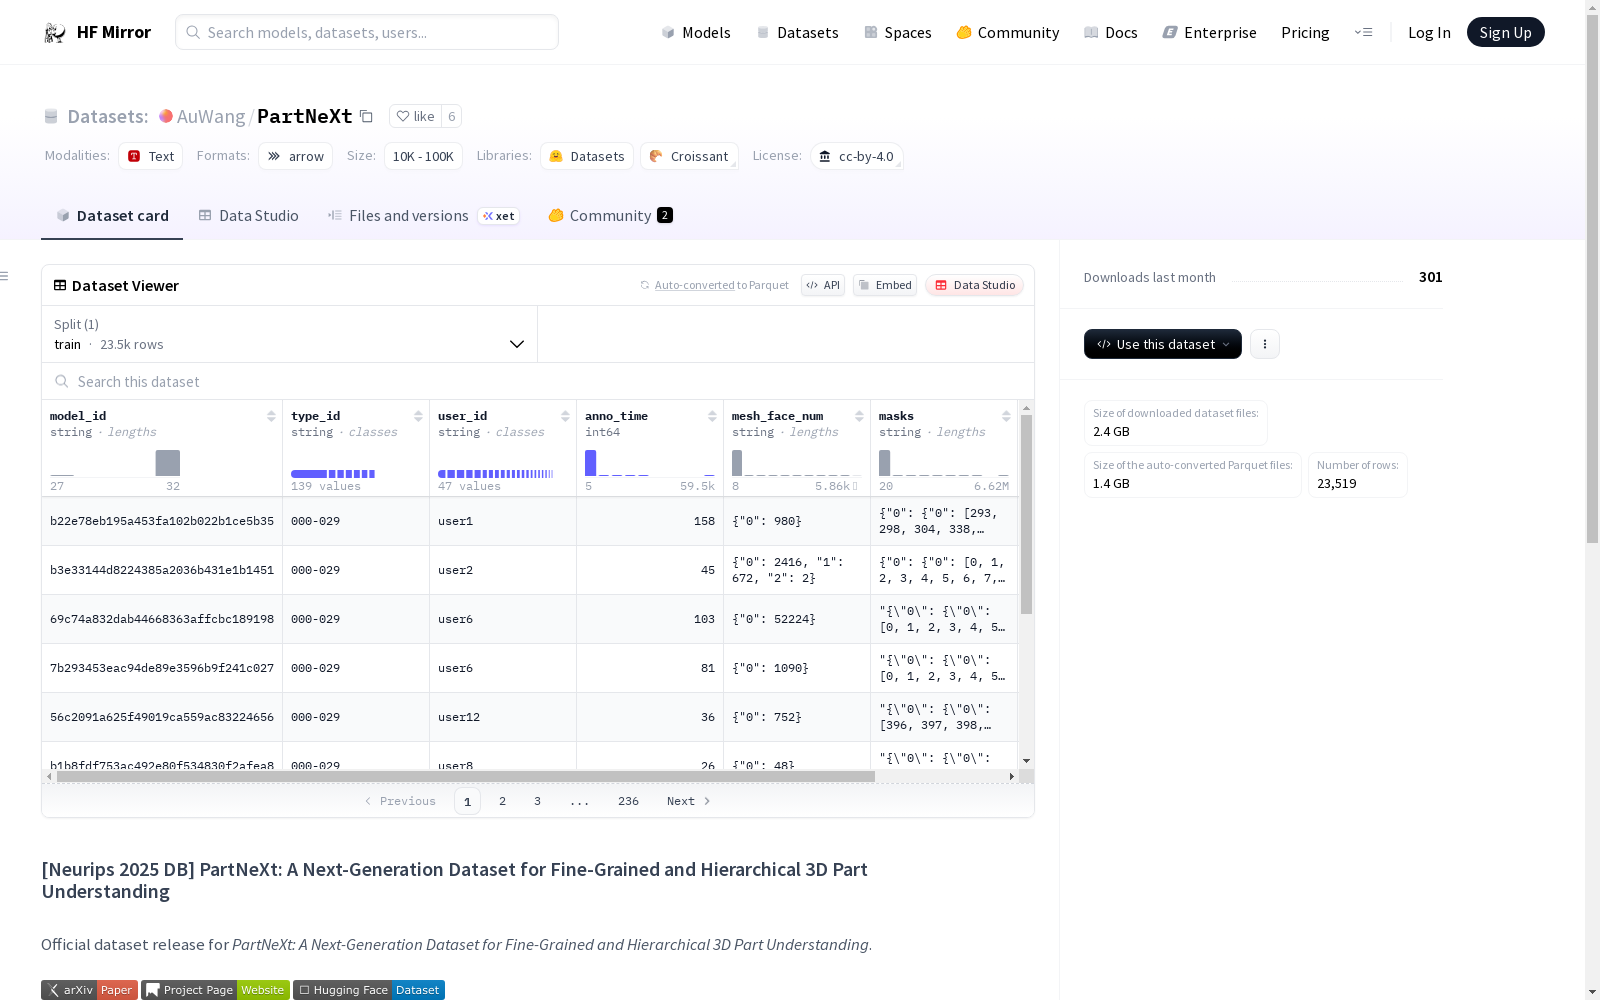The height and width of the screenshot is (1000, 1600).
Task: Sort by the anno_time column icon
Action: click(712, 416)
